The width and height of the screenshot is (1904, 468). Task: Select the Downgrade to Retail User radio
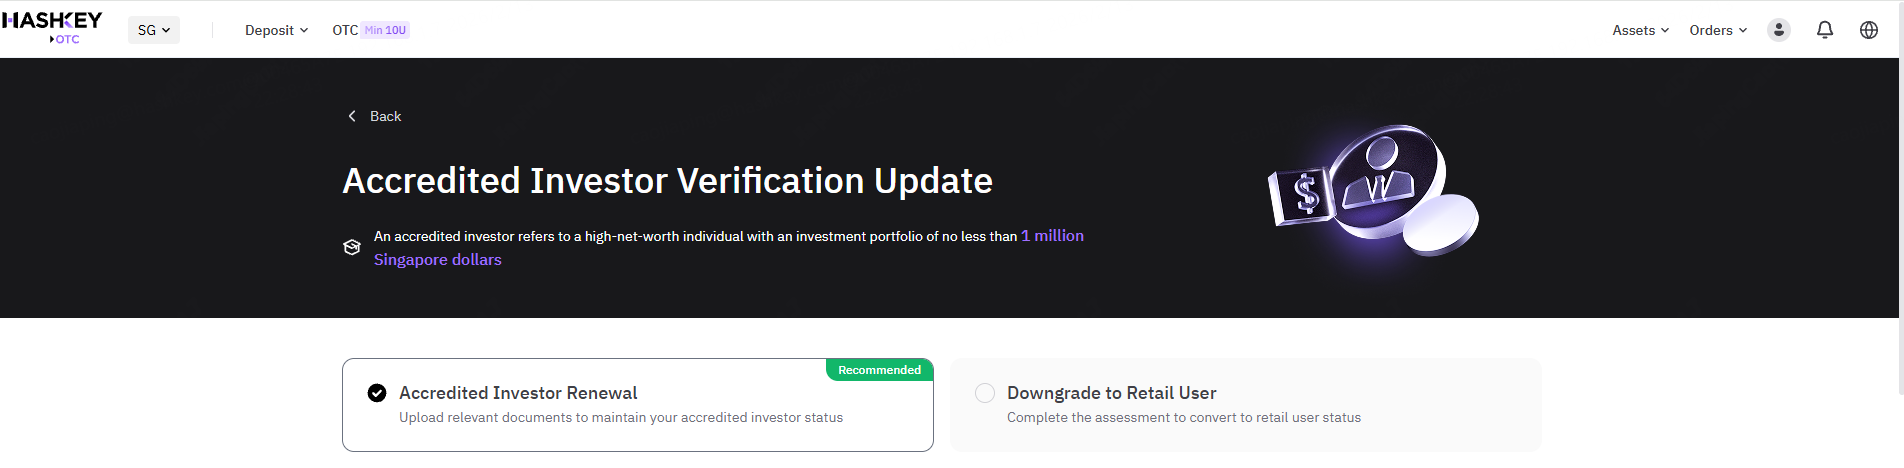point(985,393)
